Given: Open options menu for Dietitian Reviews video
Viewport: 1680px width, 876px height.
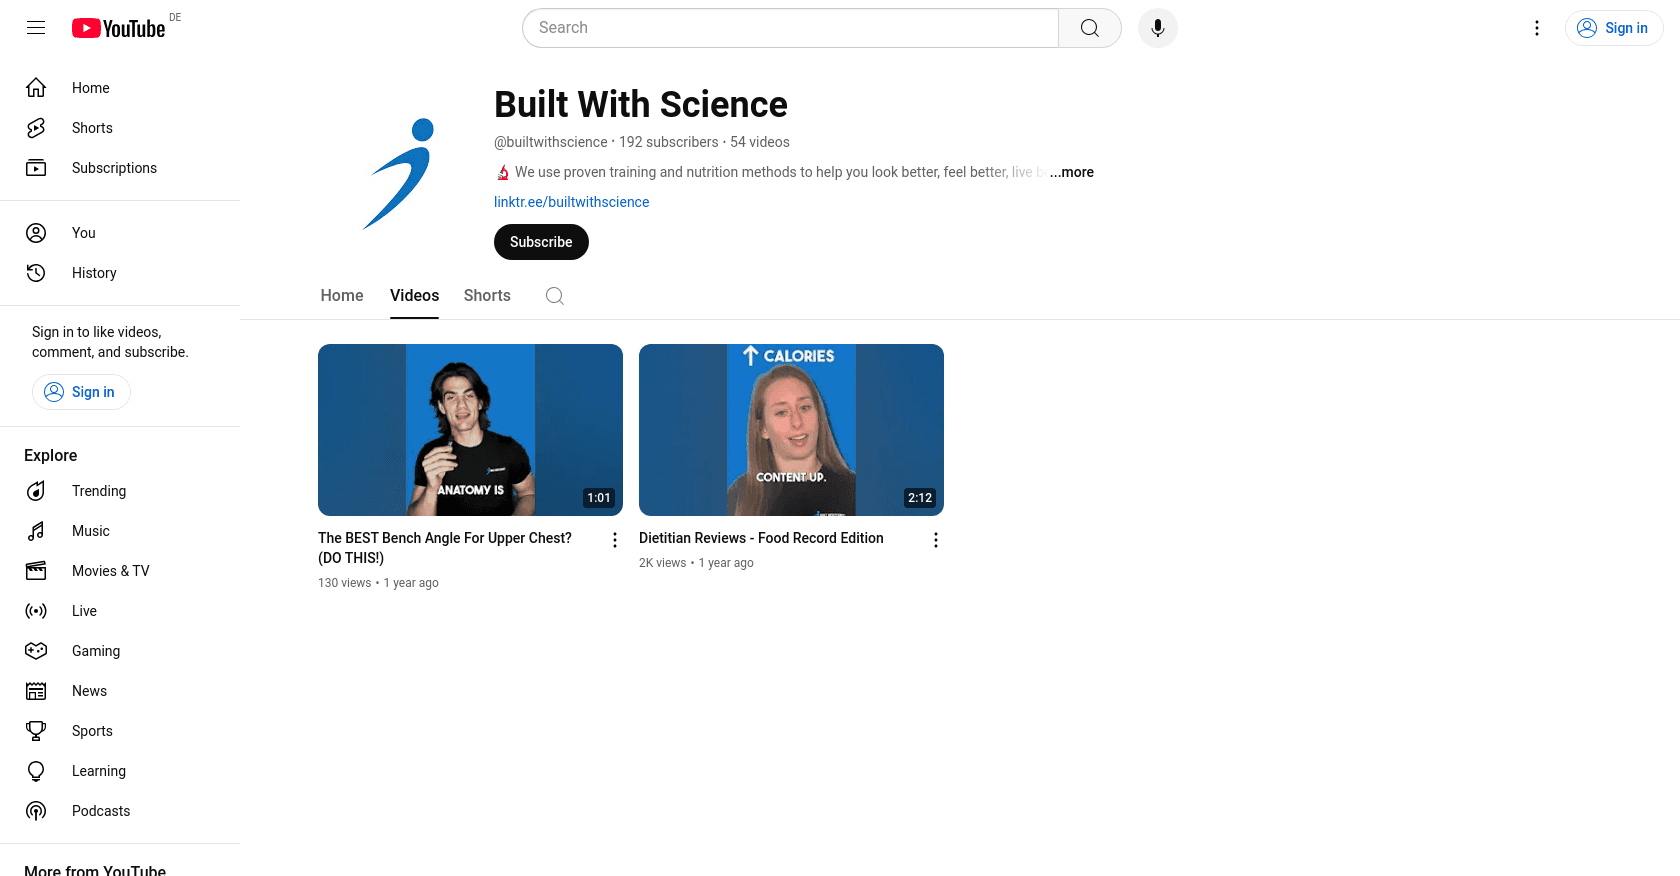Looking at the screenshot, I should tap(936, 540).
